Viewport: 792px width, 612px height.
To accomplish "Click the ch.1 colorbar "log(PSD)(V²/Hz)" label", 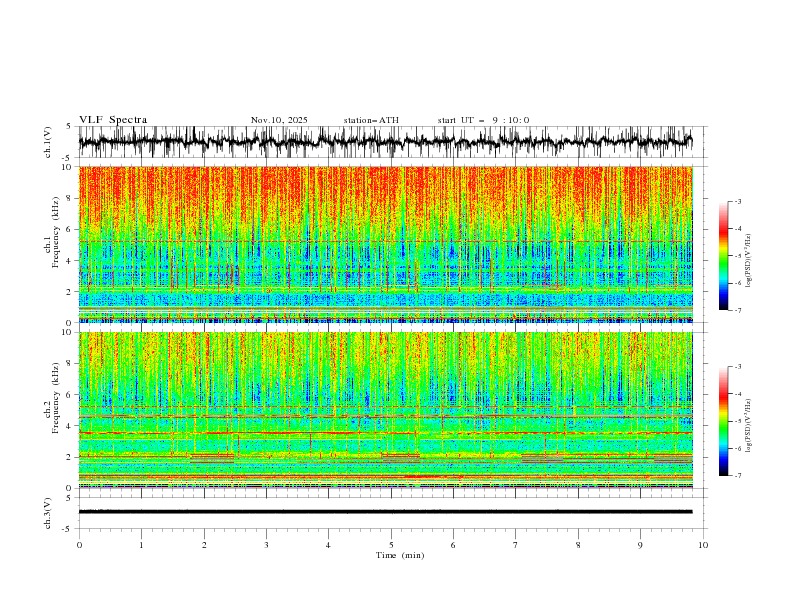I will 748,261.
